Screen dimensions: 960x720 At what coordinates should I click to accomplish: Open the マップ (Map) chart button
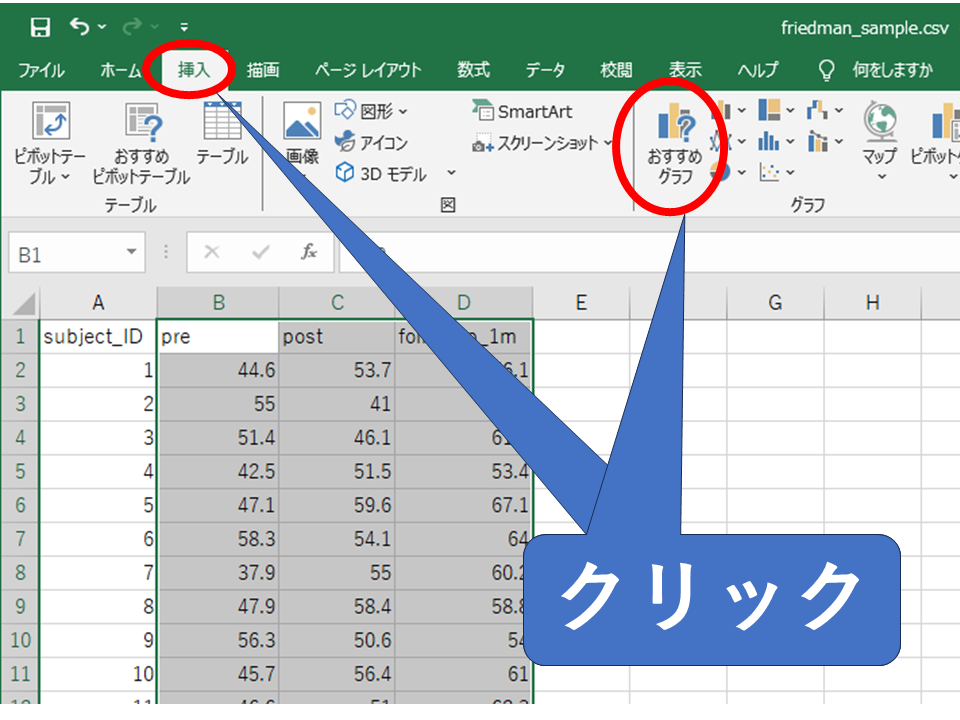(880, 140)
